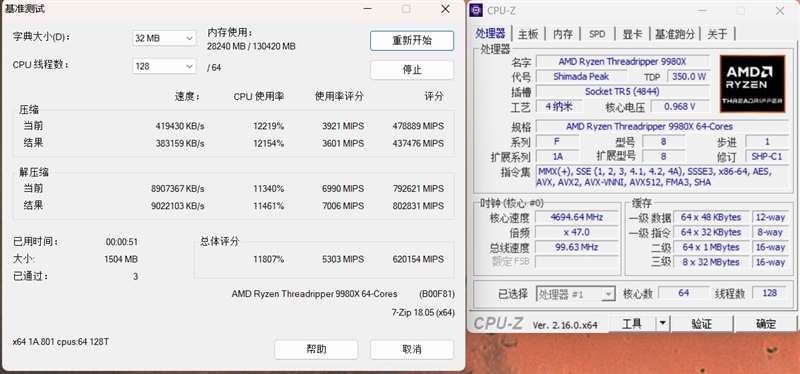Go to the 基准跑分 tab in CPU-Z
Screen dimensions: 800x374
[x=674, y=34]
